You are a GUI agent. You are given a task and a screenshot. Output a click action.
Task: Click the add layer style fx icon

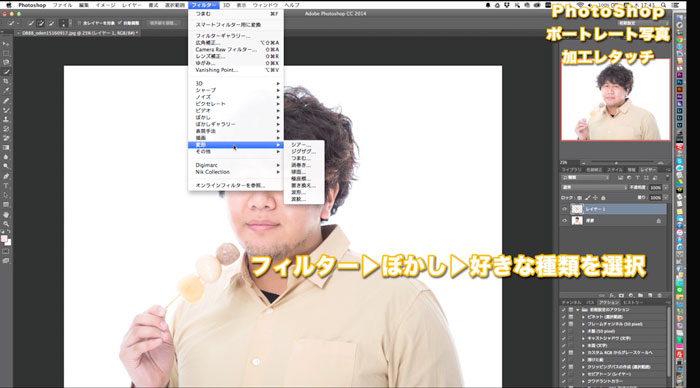click(x=612, y=295)
